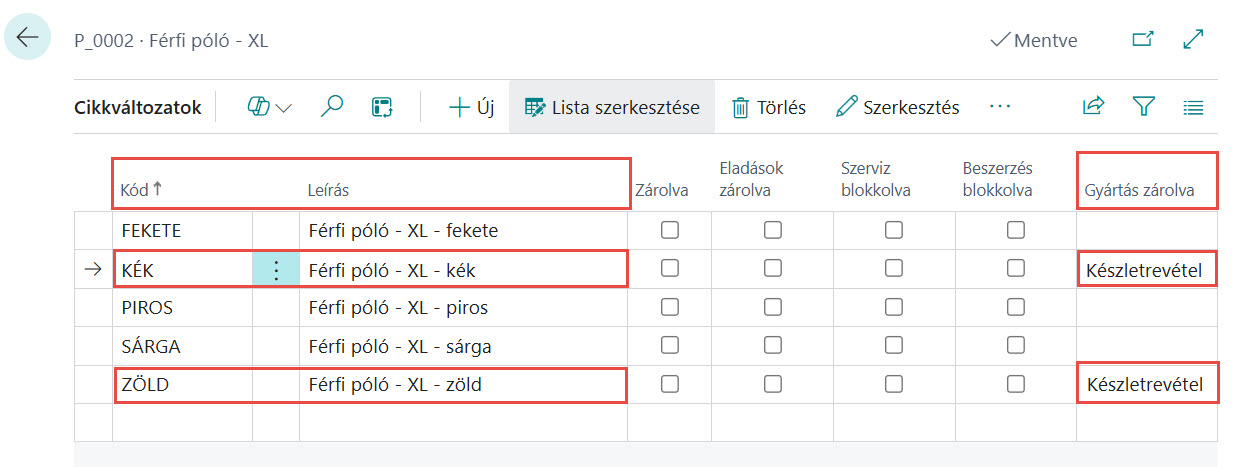This screenshot has height=467, width=1250.
Task: Click the + Új button
Action: [x=472, y=107]
